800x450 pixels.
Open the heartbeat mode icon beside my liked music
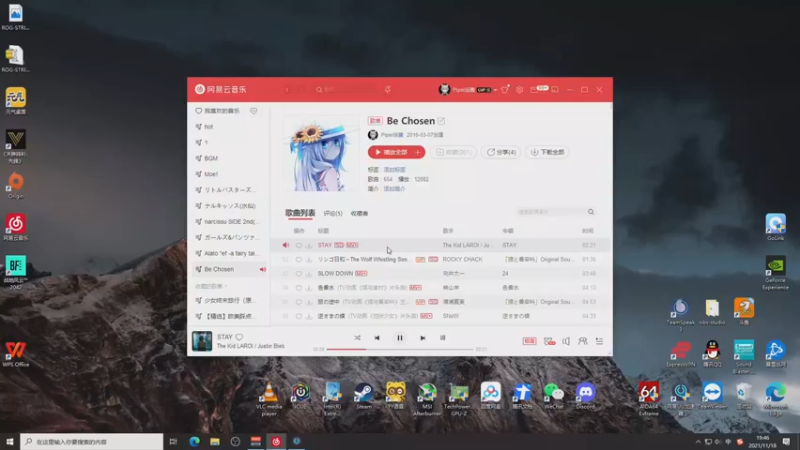(254, 111)
